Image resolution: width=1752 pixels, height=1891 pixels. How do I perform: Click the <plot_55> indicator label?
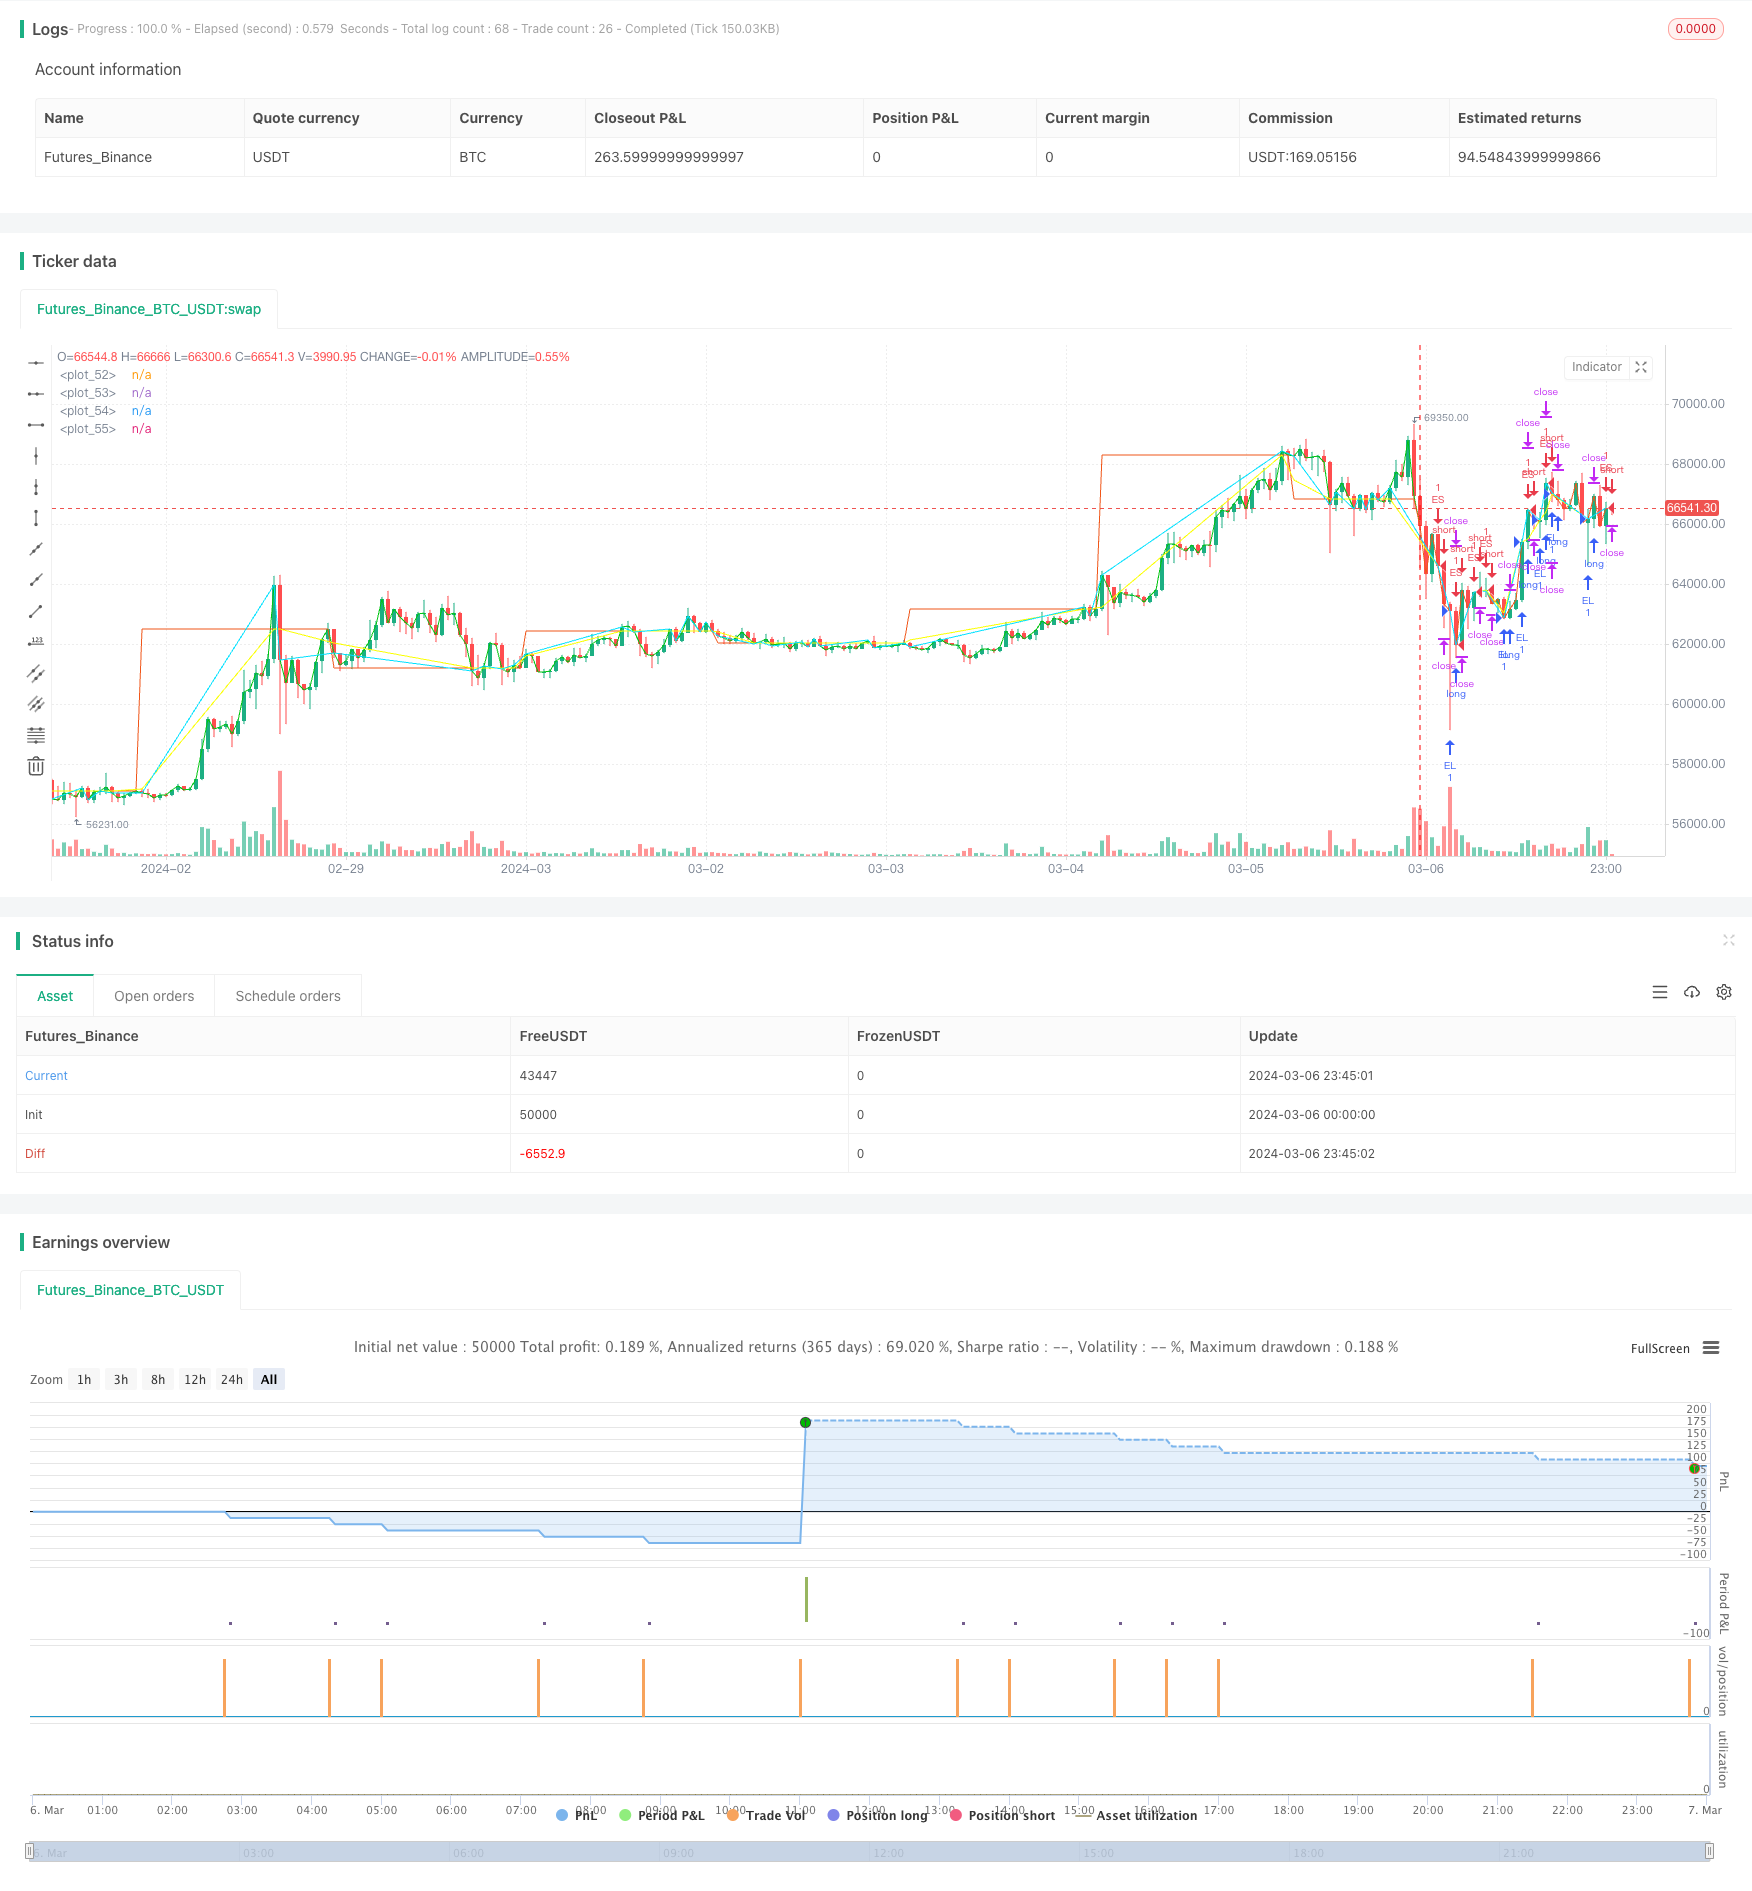coord(88,429)
